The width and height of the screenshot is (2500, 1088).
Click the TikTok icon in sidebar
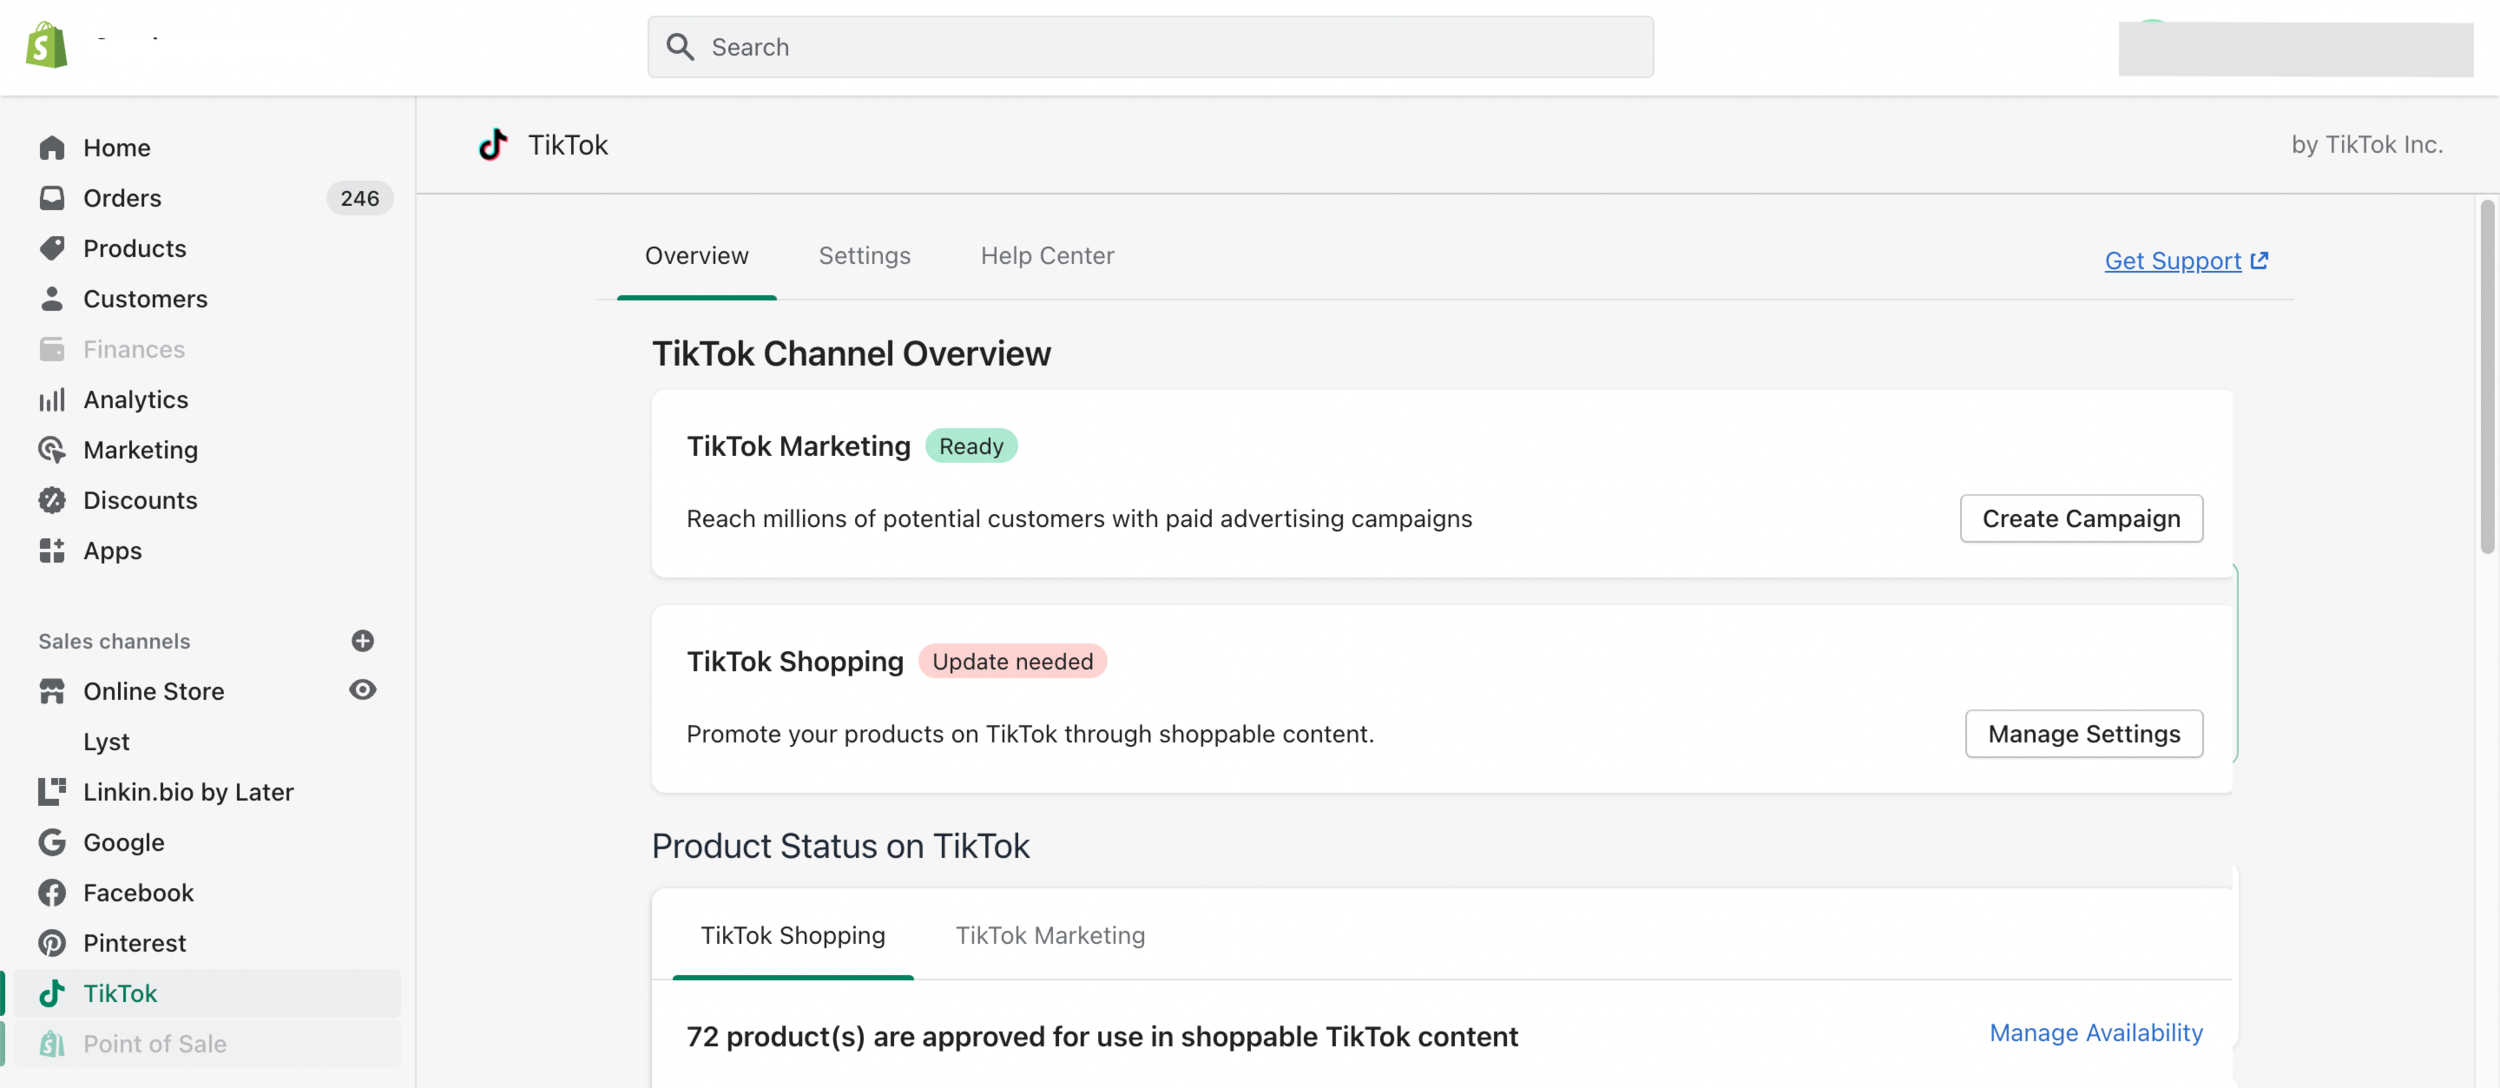click(x=52, y=993)
